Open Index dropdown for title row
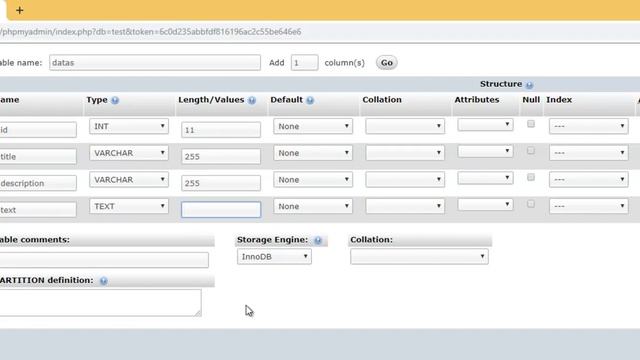640x360 pixels. click(589, 153)
